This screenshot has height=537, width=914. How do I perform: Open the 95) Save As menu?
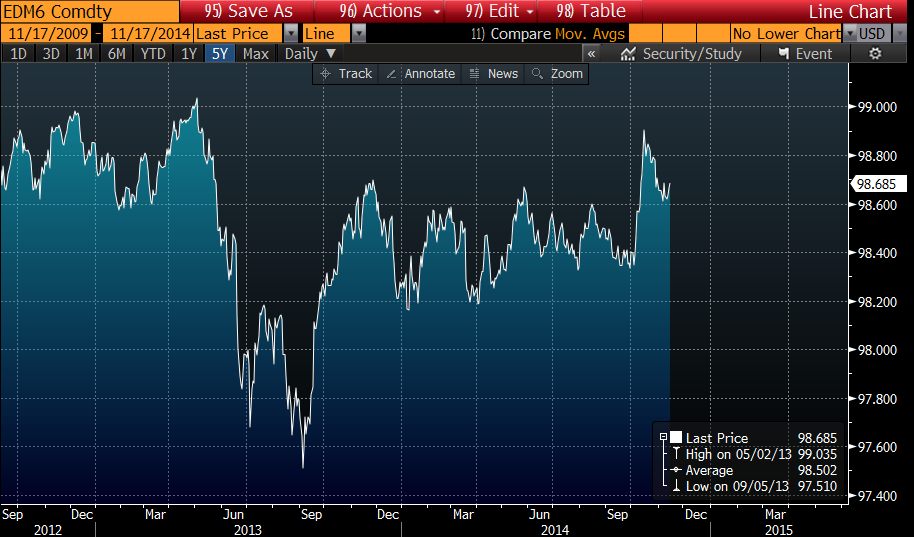[x=248, y=11]
